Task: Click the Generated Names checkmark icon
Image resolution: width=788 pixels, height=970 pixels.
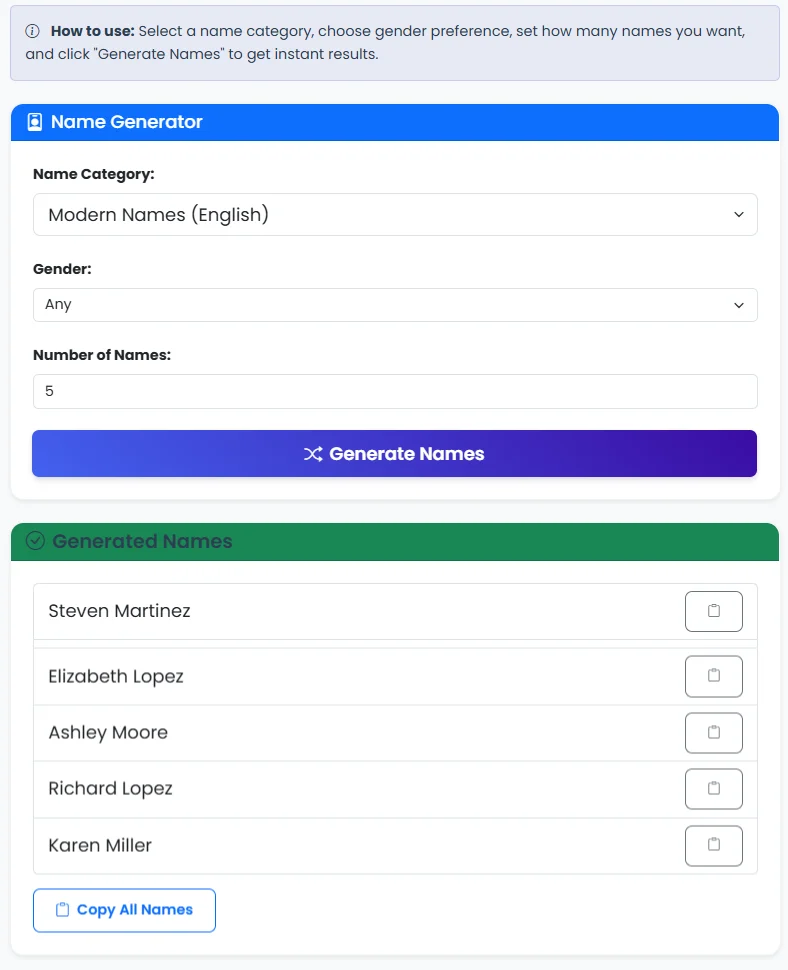Action: (x=35, y=541)
